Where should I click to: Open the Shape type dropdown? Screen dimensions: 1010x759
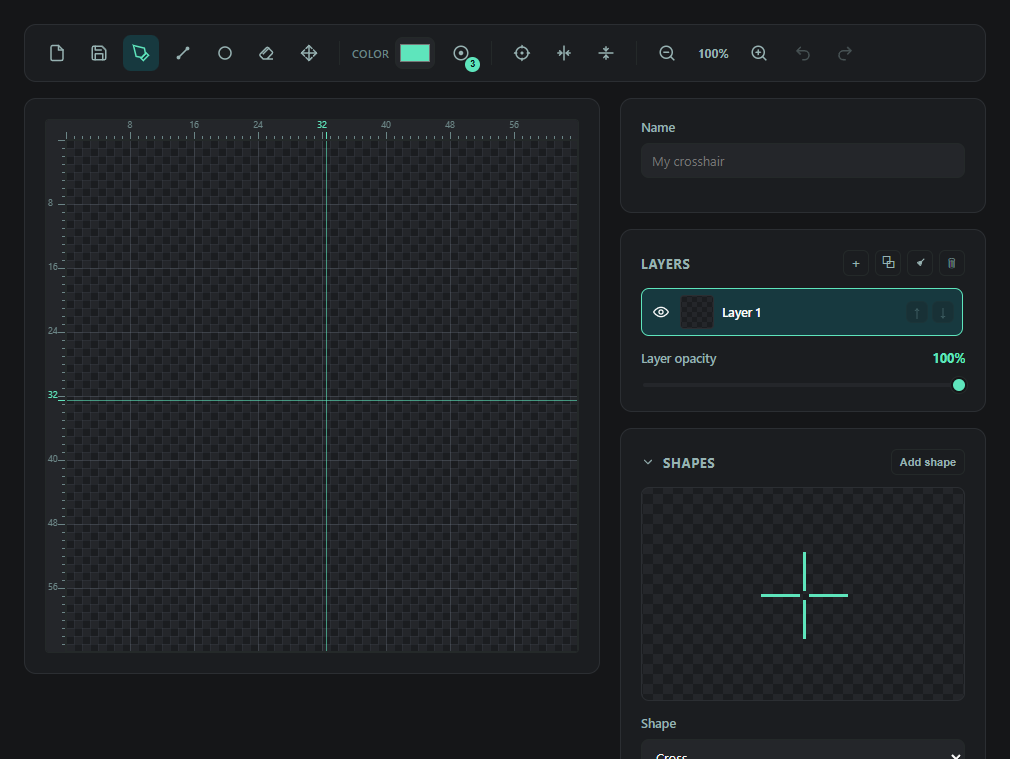coord(803,751)
